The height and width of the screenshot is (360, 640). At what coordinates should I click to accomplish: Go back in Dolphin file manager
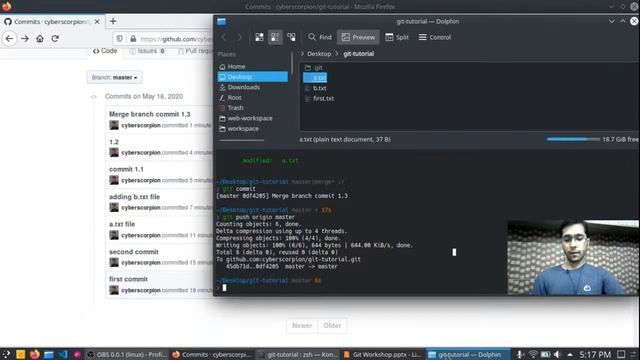pos(224,37)
